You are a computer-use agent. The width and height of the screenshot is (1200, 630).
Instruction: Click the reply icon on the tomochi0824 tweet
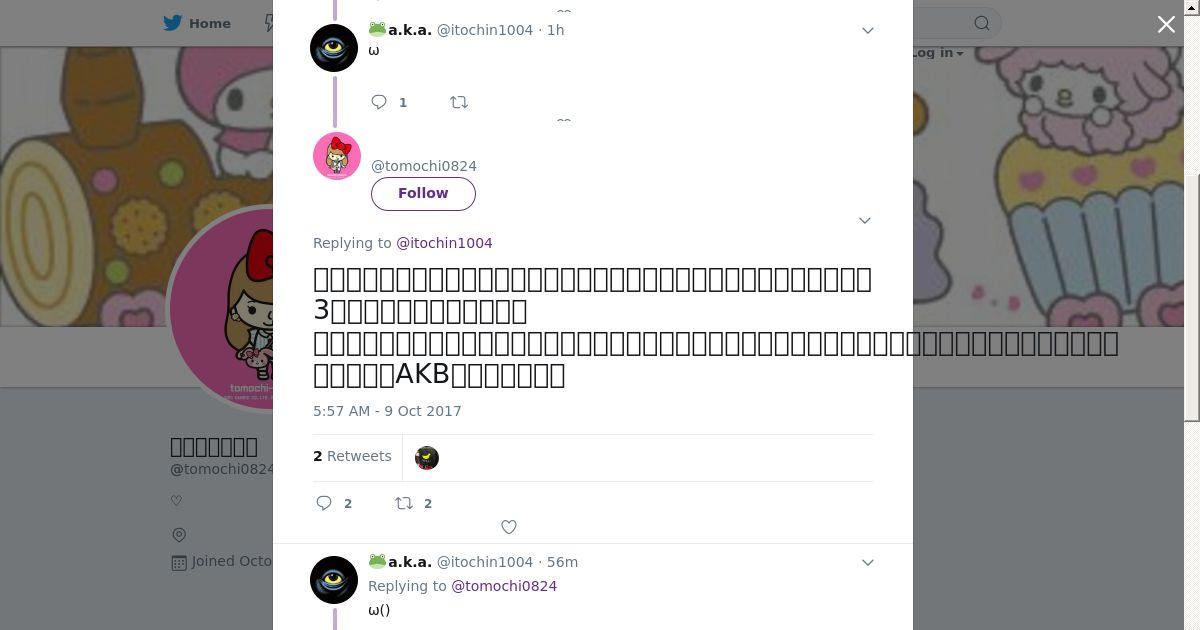[324, 503]
